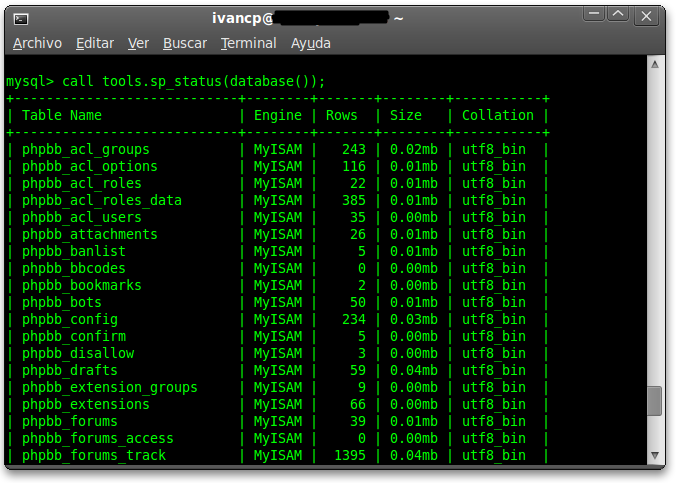
Task: Close the terminal window
Action: (x=646, y=16)
